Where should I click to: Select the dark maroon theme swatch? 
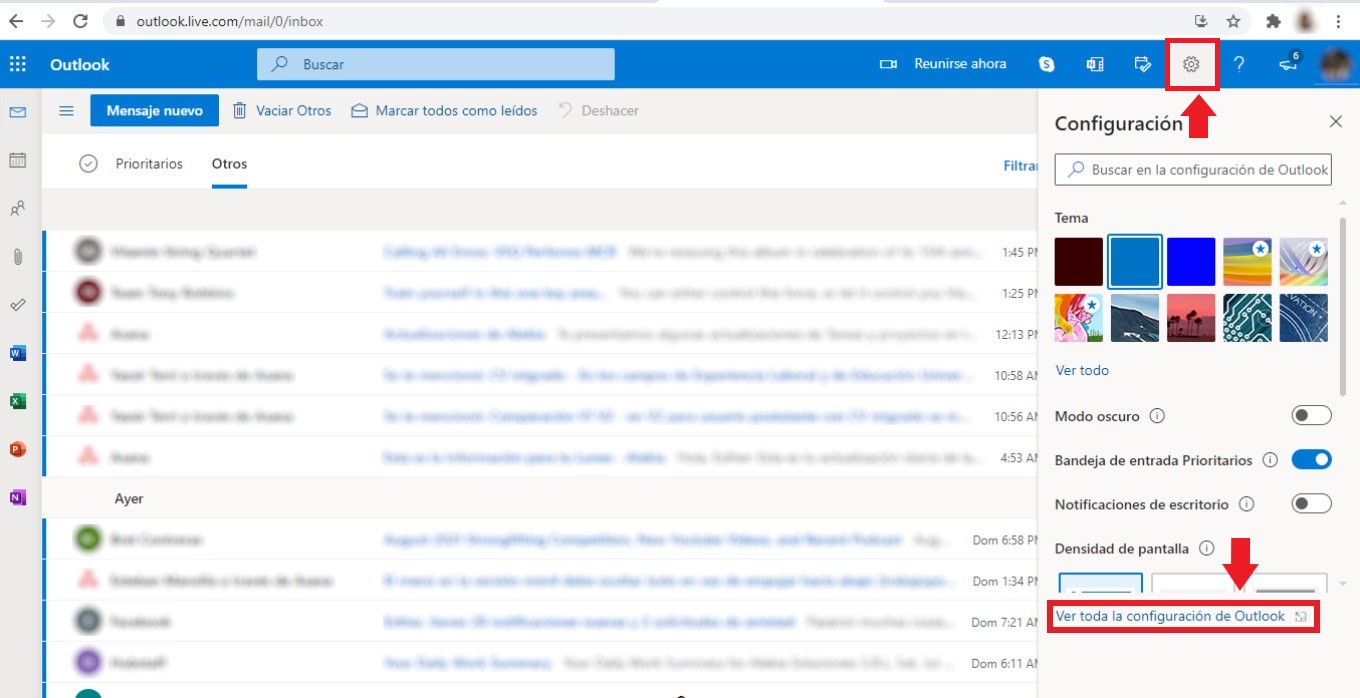[1079, 262]
